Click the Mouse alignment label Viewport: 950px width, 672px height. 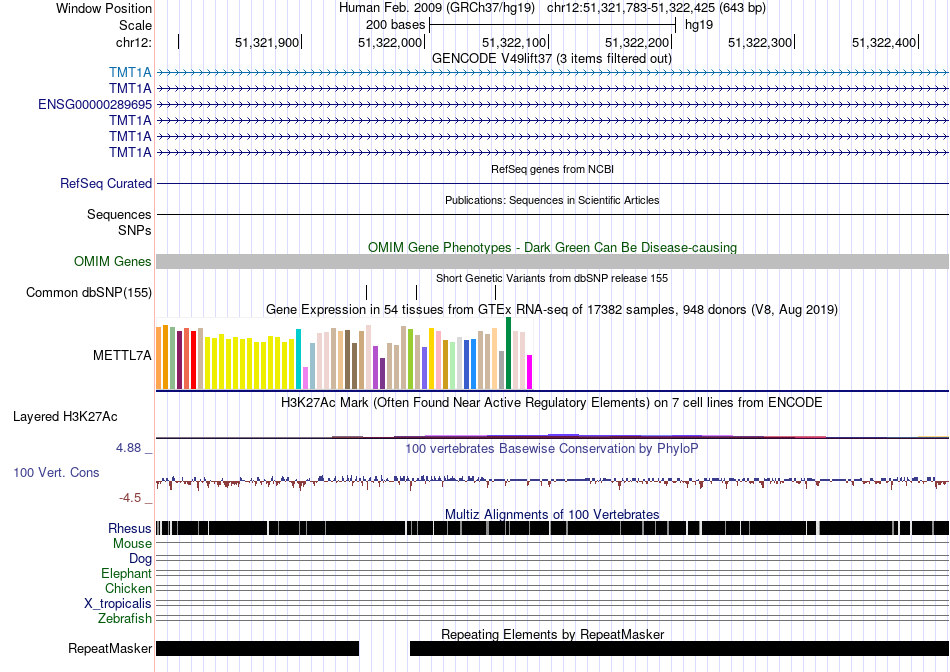point(132,544)
